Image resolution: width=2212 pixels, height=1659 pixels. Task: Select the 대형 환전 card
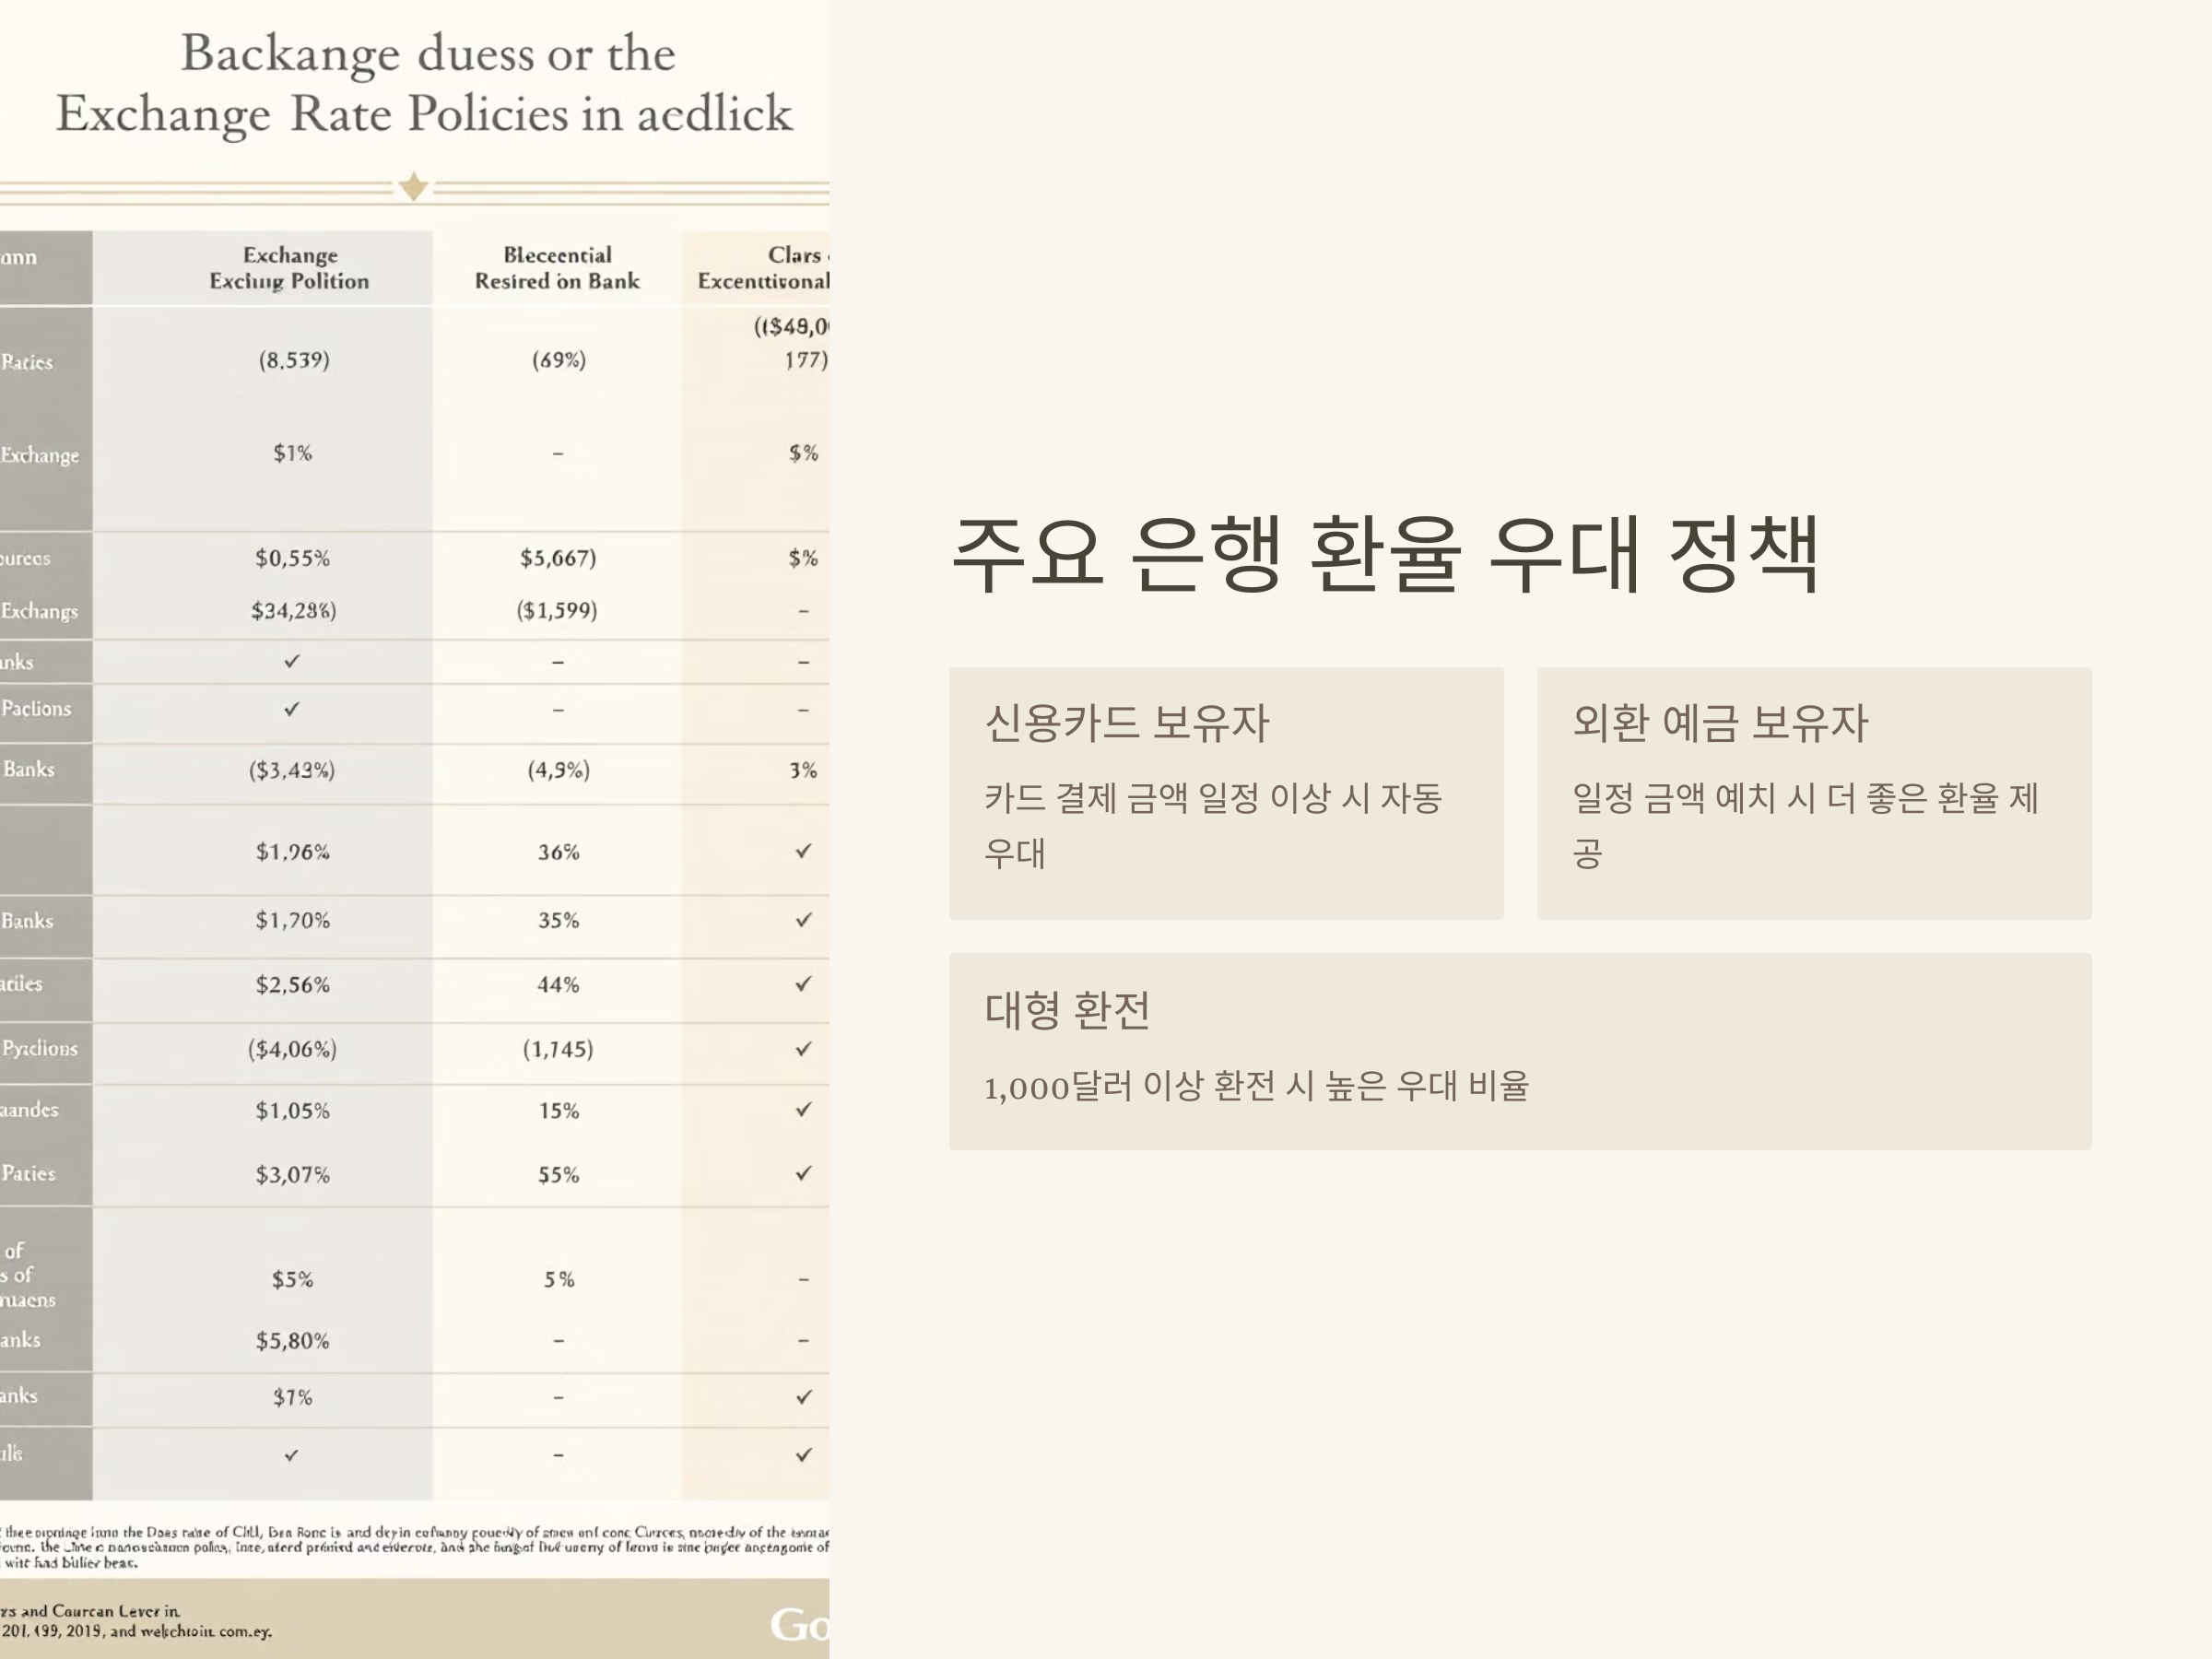1519,1051
